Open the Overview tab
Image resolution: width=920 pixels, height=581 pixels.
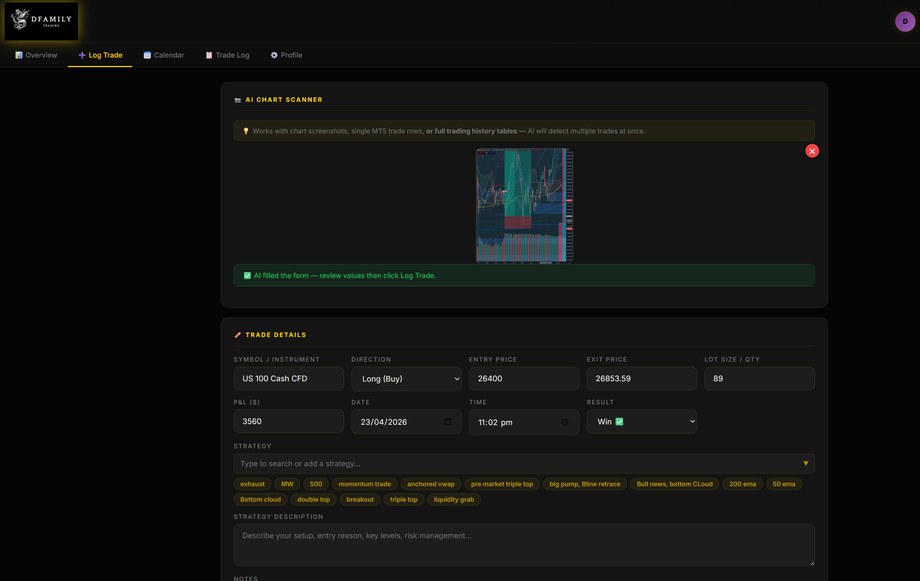click(x=36, y=55)
